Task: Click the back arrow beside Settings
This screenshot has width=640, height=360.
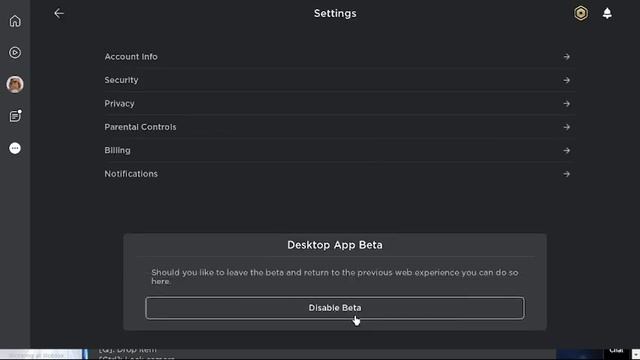Action: click(x=59, y=13)
